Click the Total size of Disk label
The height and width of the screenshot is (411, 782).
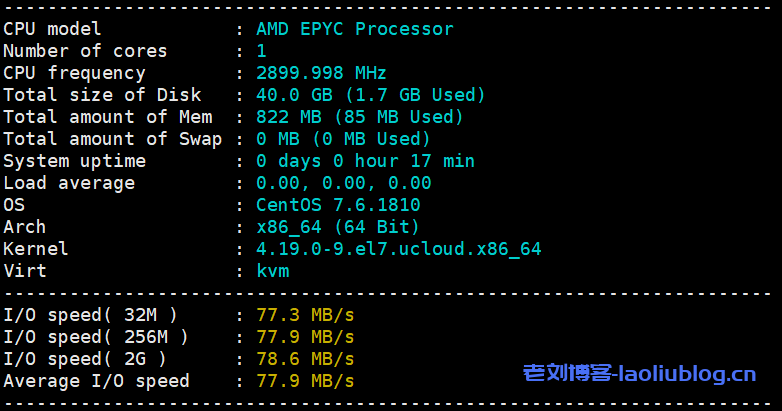pos(102,95)
